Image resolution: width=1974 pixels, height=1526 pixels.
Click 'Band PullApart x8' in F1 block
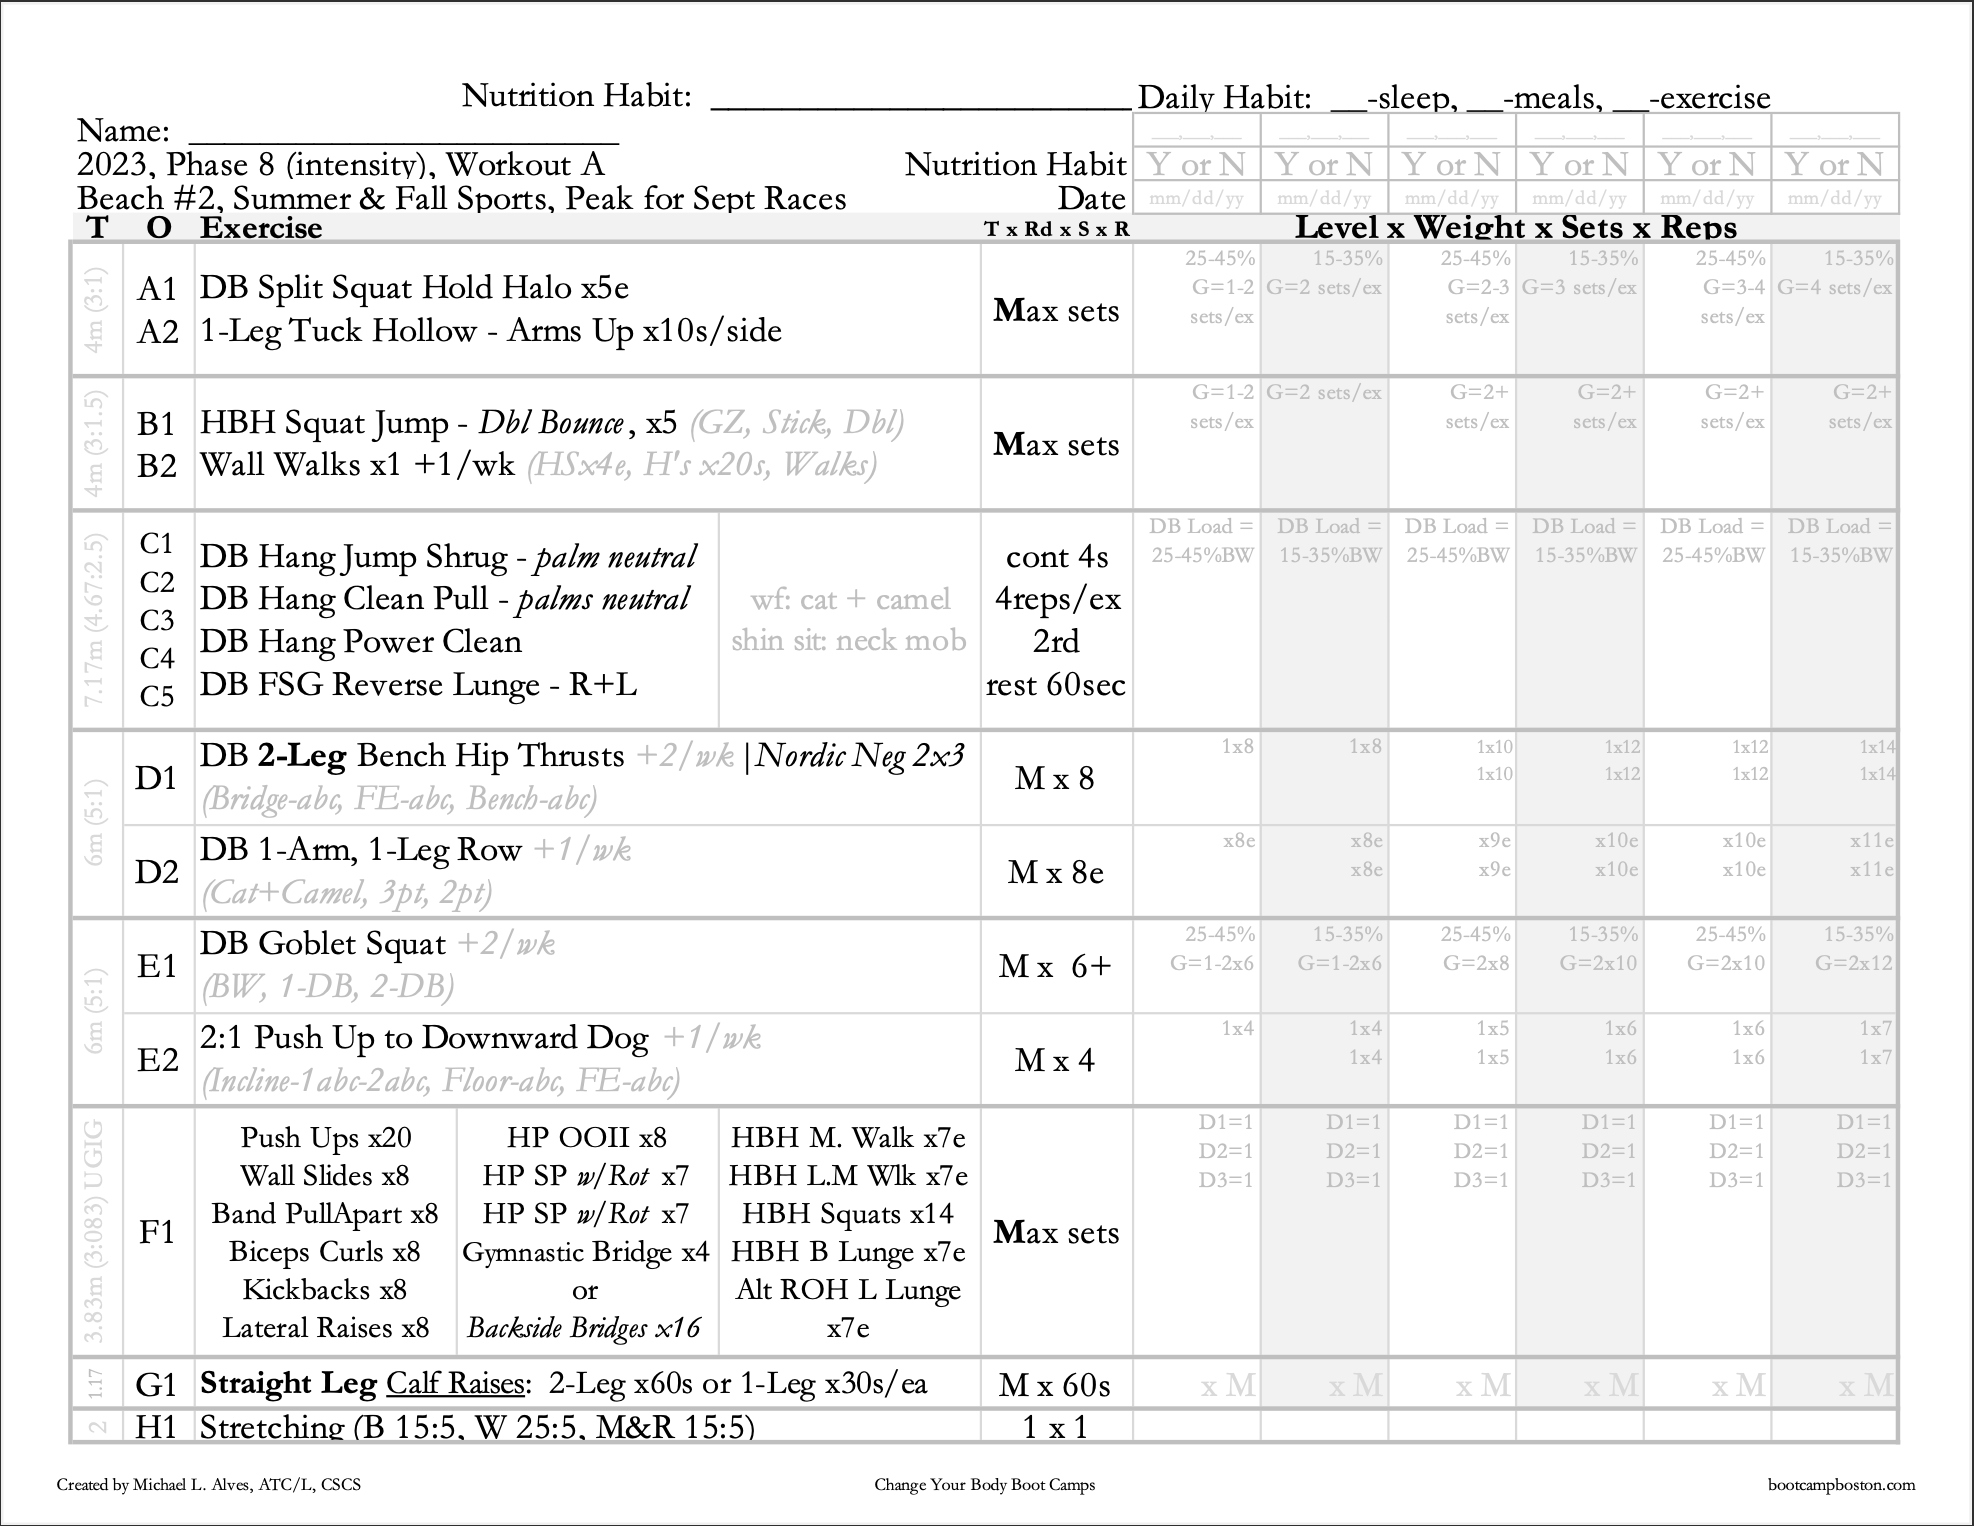coord(325,1214)
